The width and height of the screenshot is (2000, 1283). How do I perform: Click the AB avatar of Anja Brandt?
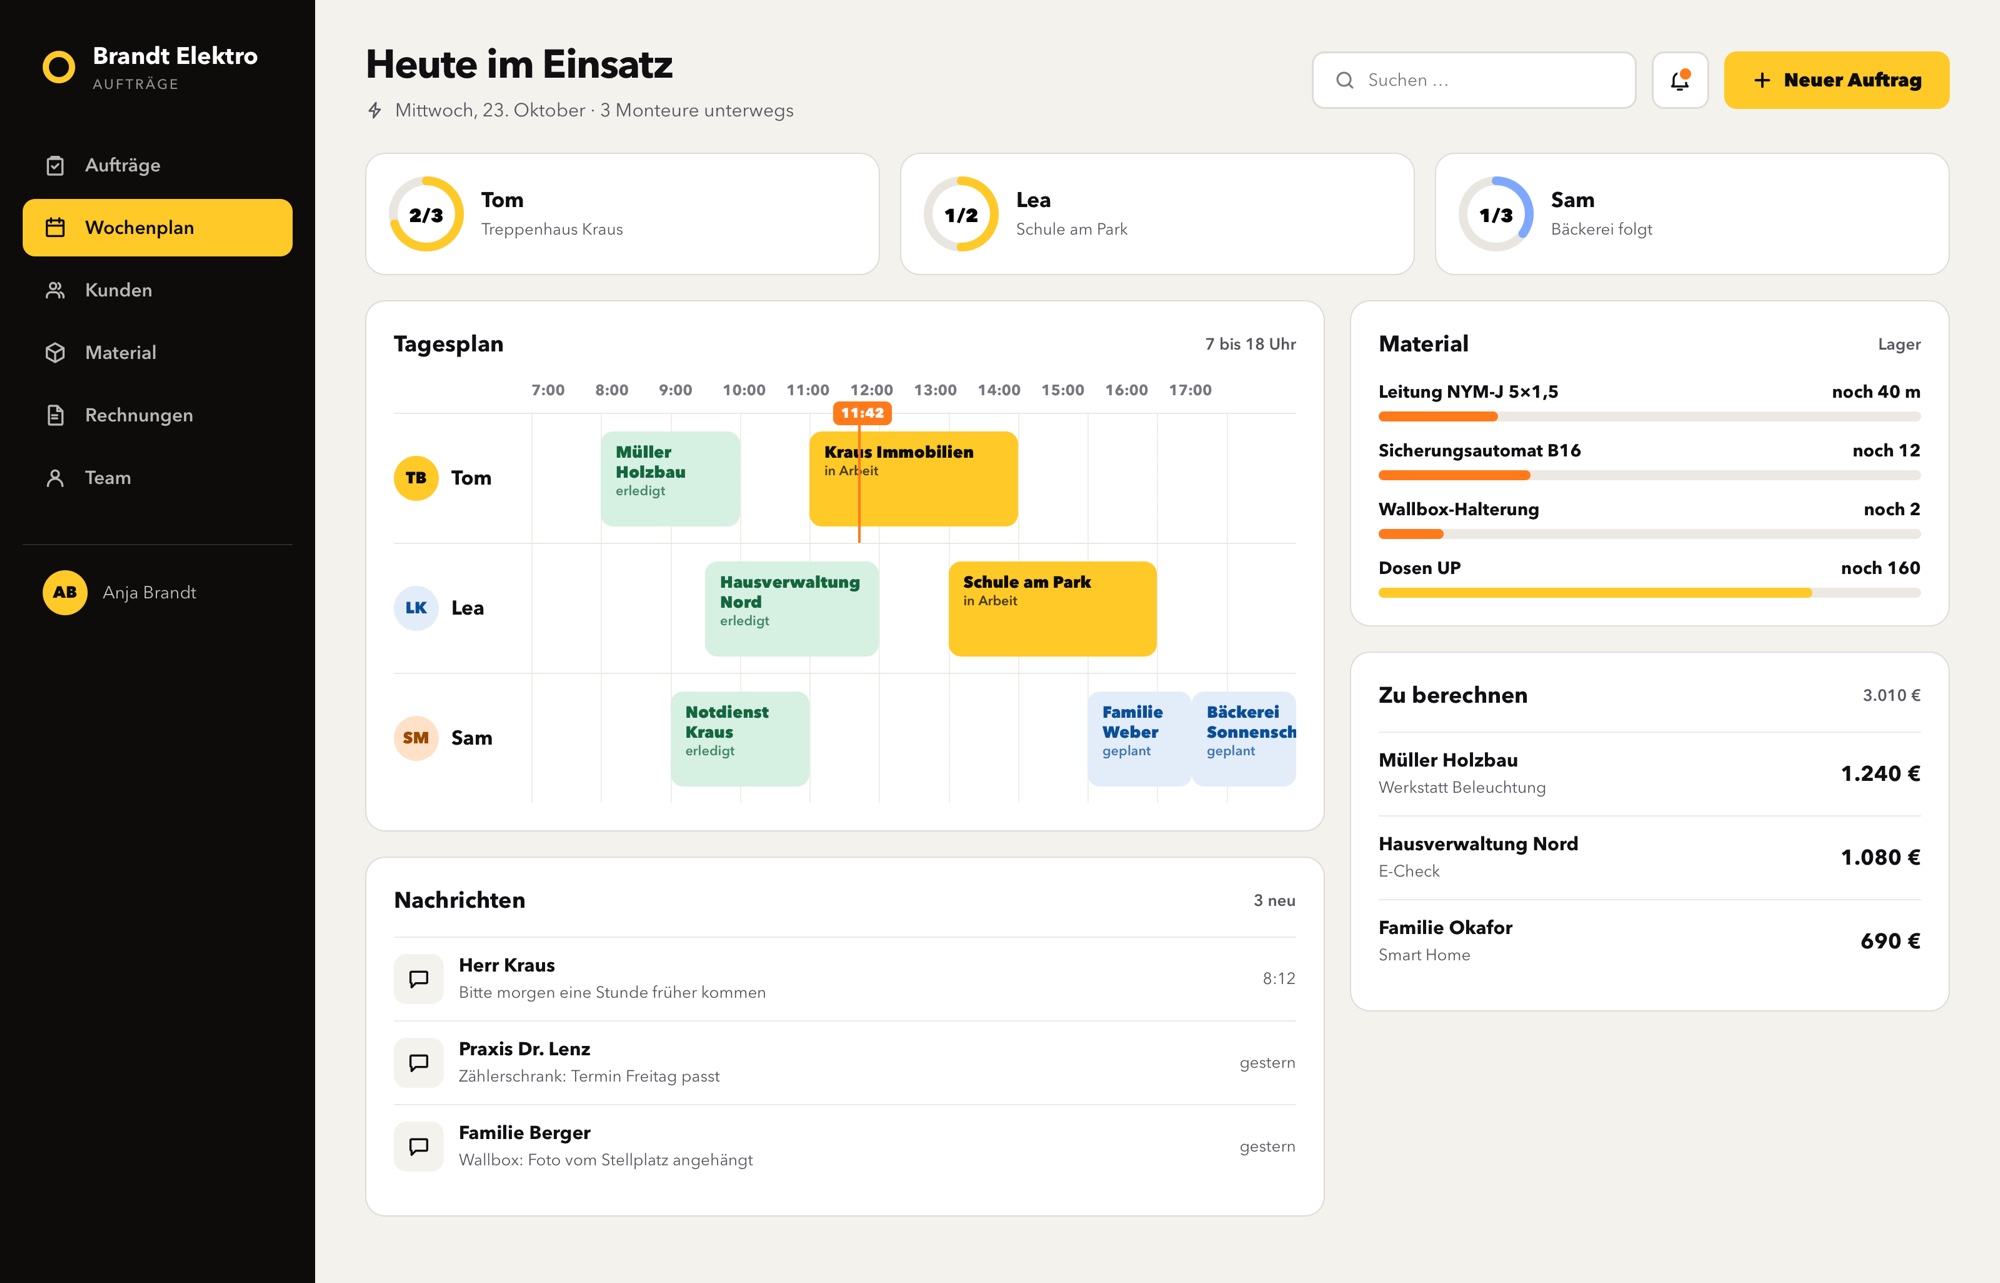pos(65,592)
